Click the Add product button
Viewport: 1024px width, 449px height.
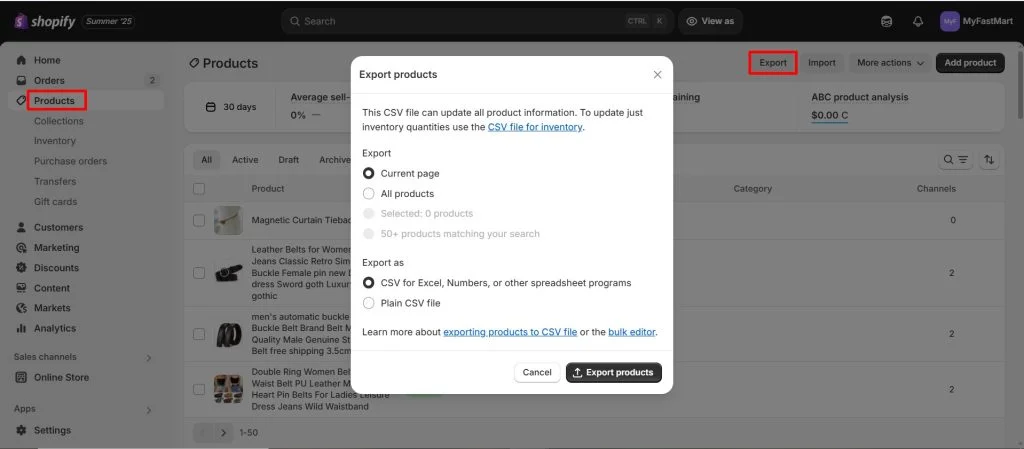[970, 63]
